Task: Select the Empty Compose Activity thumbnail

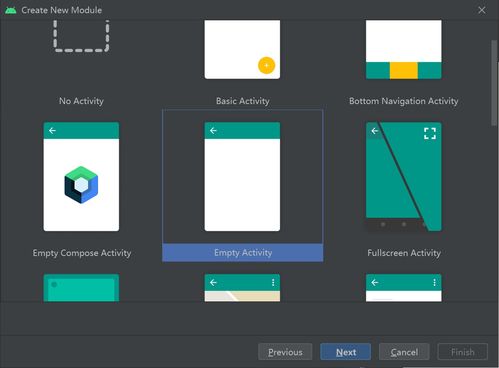Action: click(81, 177)
